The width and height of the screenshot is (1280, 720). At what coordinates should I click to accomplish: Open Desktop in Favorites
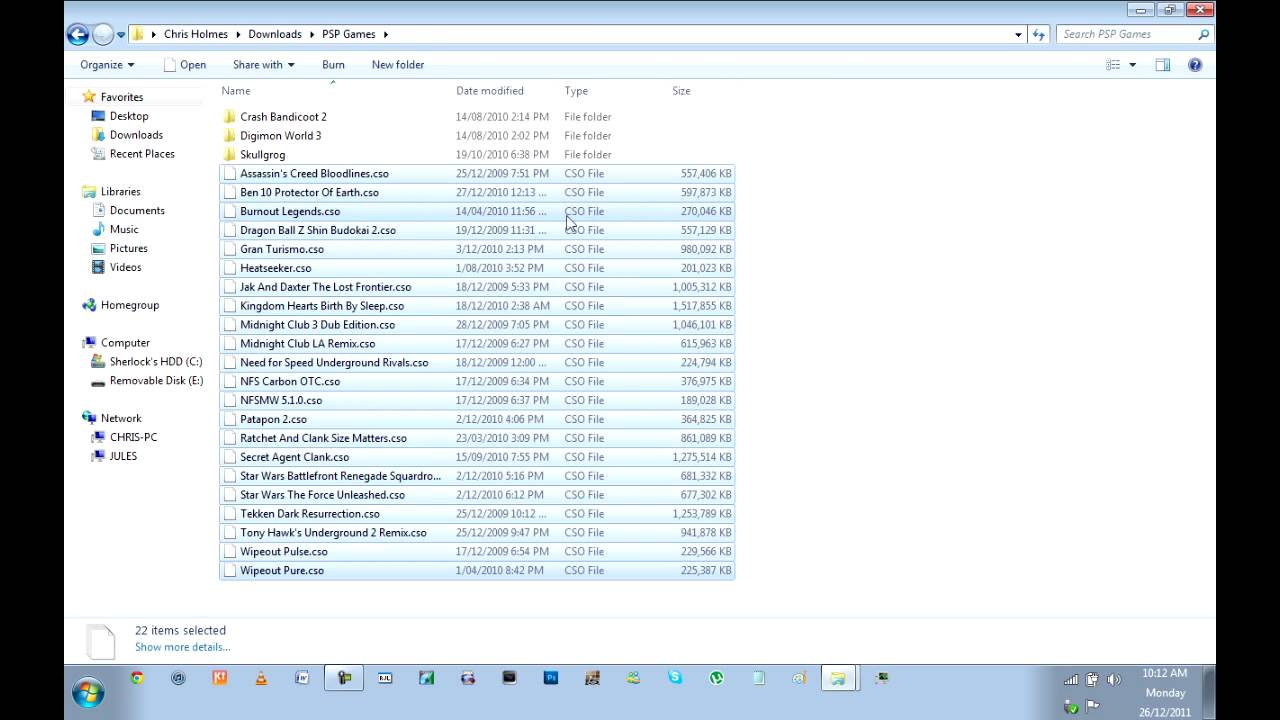click(x=129, y=116)
